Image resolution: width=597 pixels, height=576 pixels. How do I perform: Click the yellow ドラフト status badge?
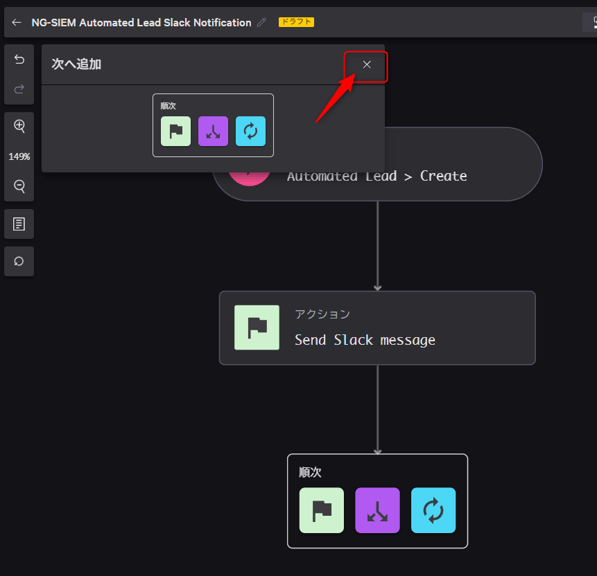296,22
